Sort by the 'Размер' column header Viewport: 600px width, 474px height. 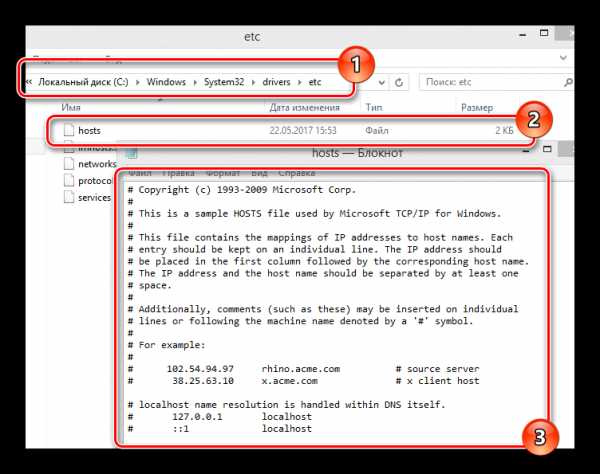point(477,108)
